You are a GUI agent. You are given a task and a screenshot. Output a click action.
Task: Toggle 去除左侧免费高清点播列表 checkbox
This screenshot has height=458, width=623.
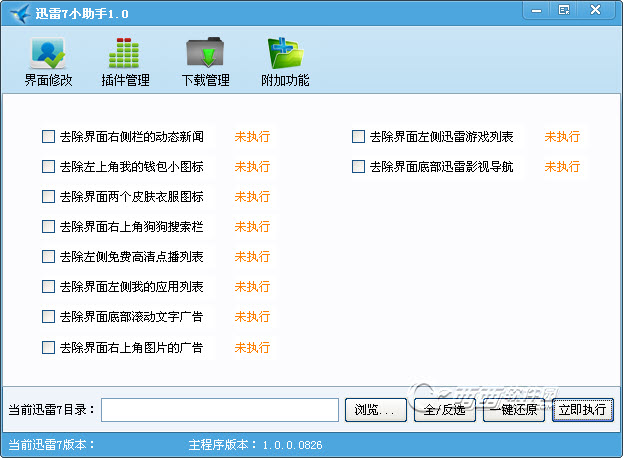[x=48, y=257]
